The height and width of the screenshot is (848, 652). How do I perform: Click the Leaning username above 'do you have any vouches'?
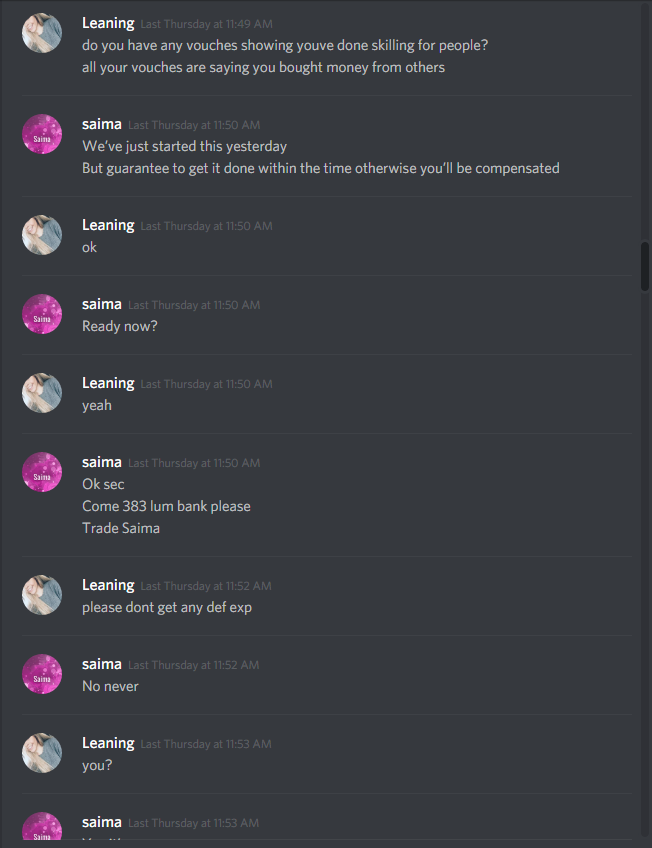tap(108, 23)
